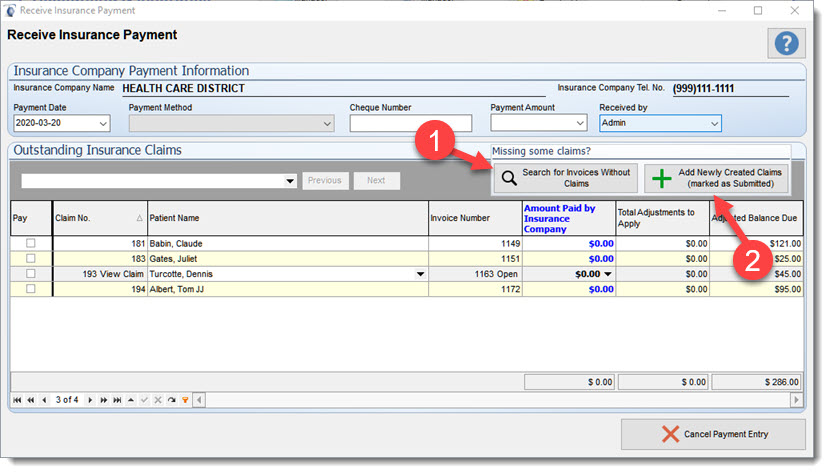Click Add Newly Created Claims button

[716, 178]
